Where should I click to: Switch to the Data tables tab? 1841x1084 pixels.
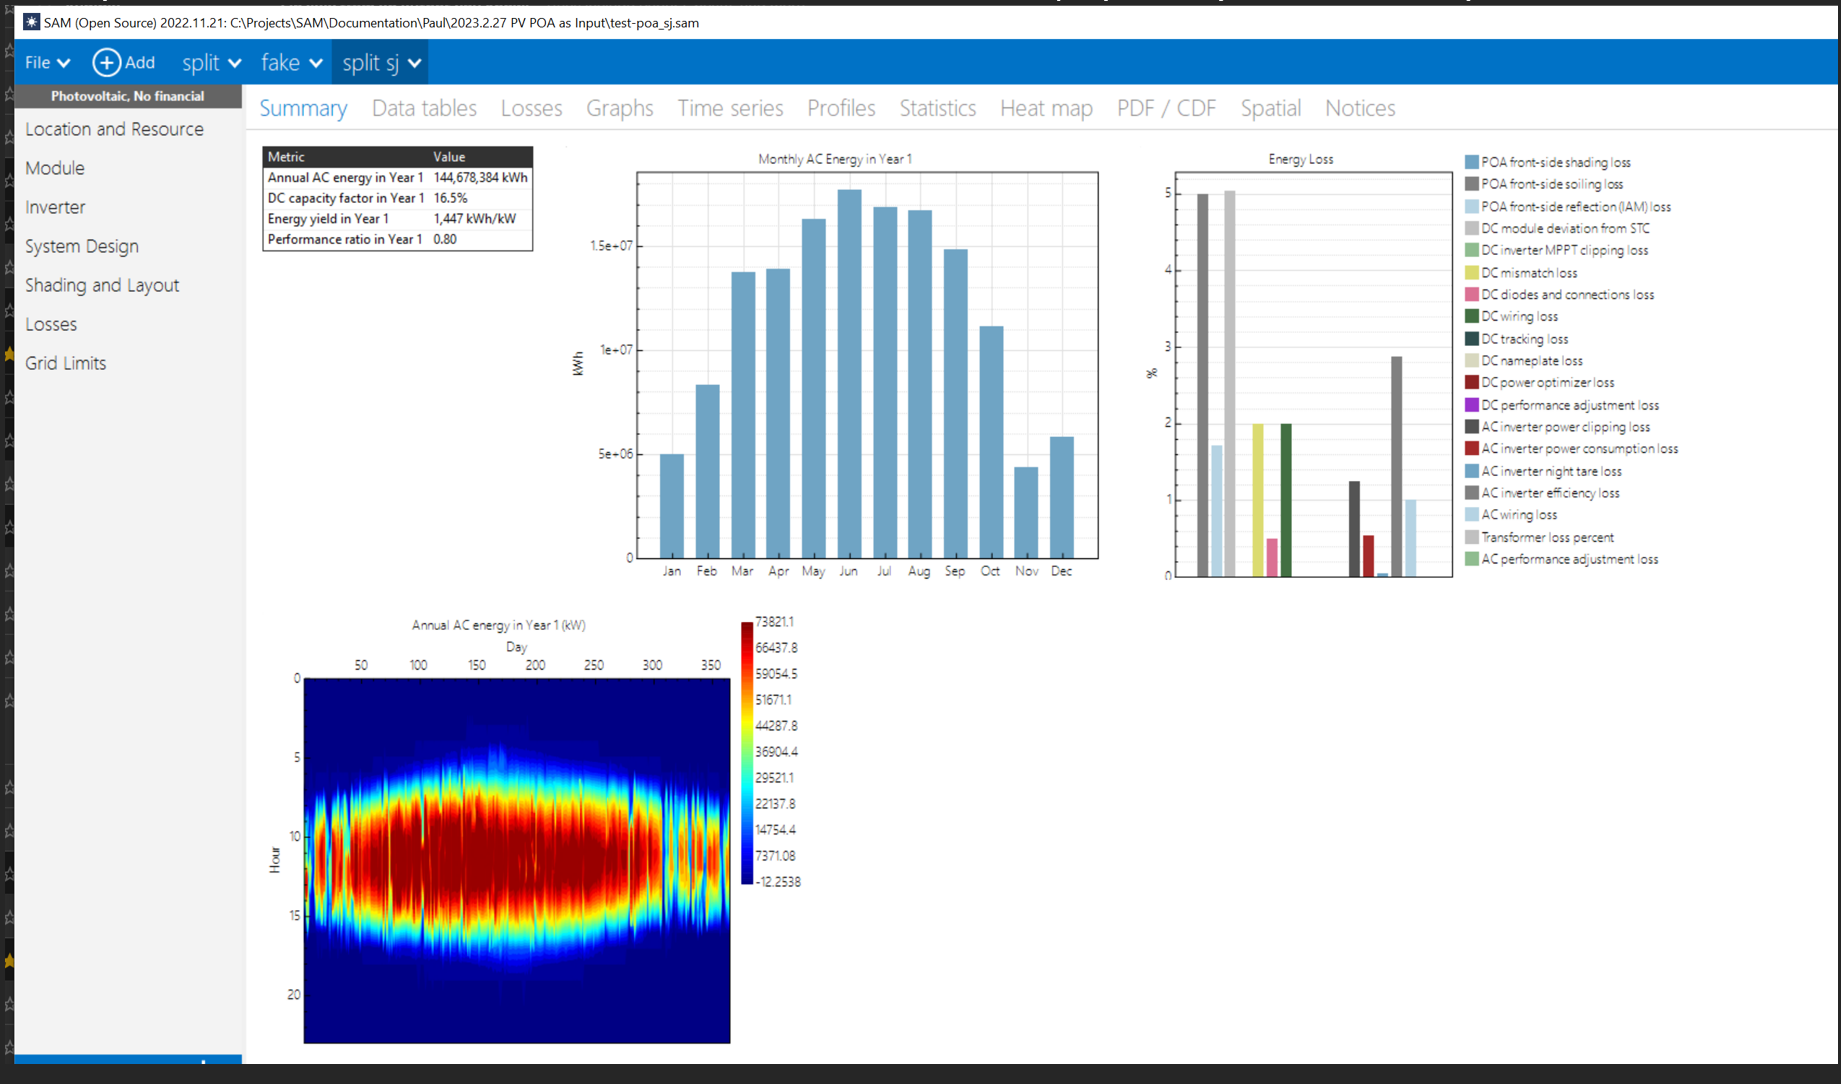coord(424,108)
